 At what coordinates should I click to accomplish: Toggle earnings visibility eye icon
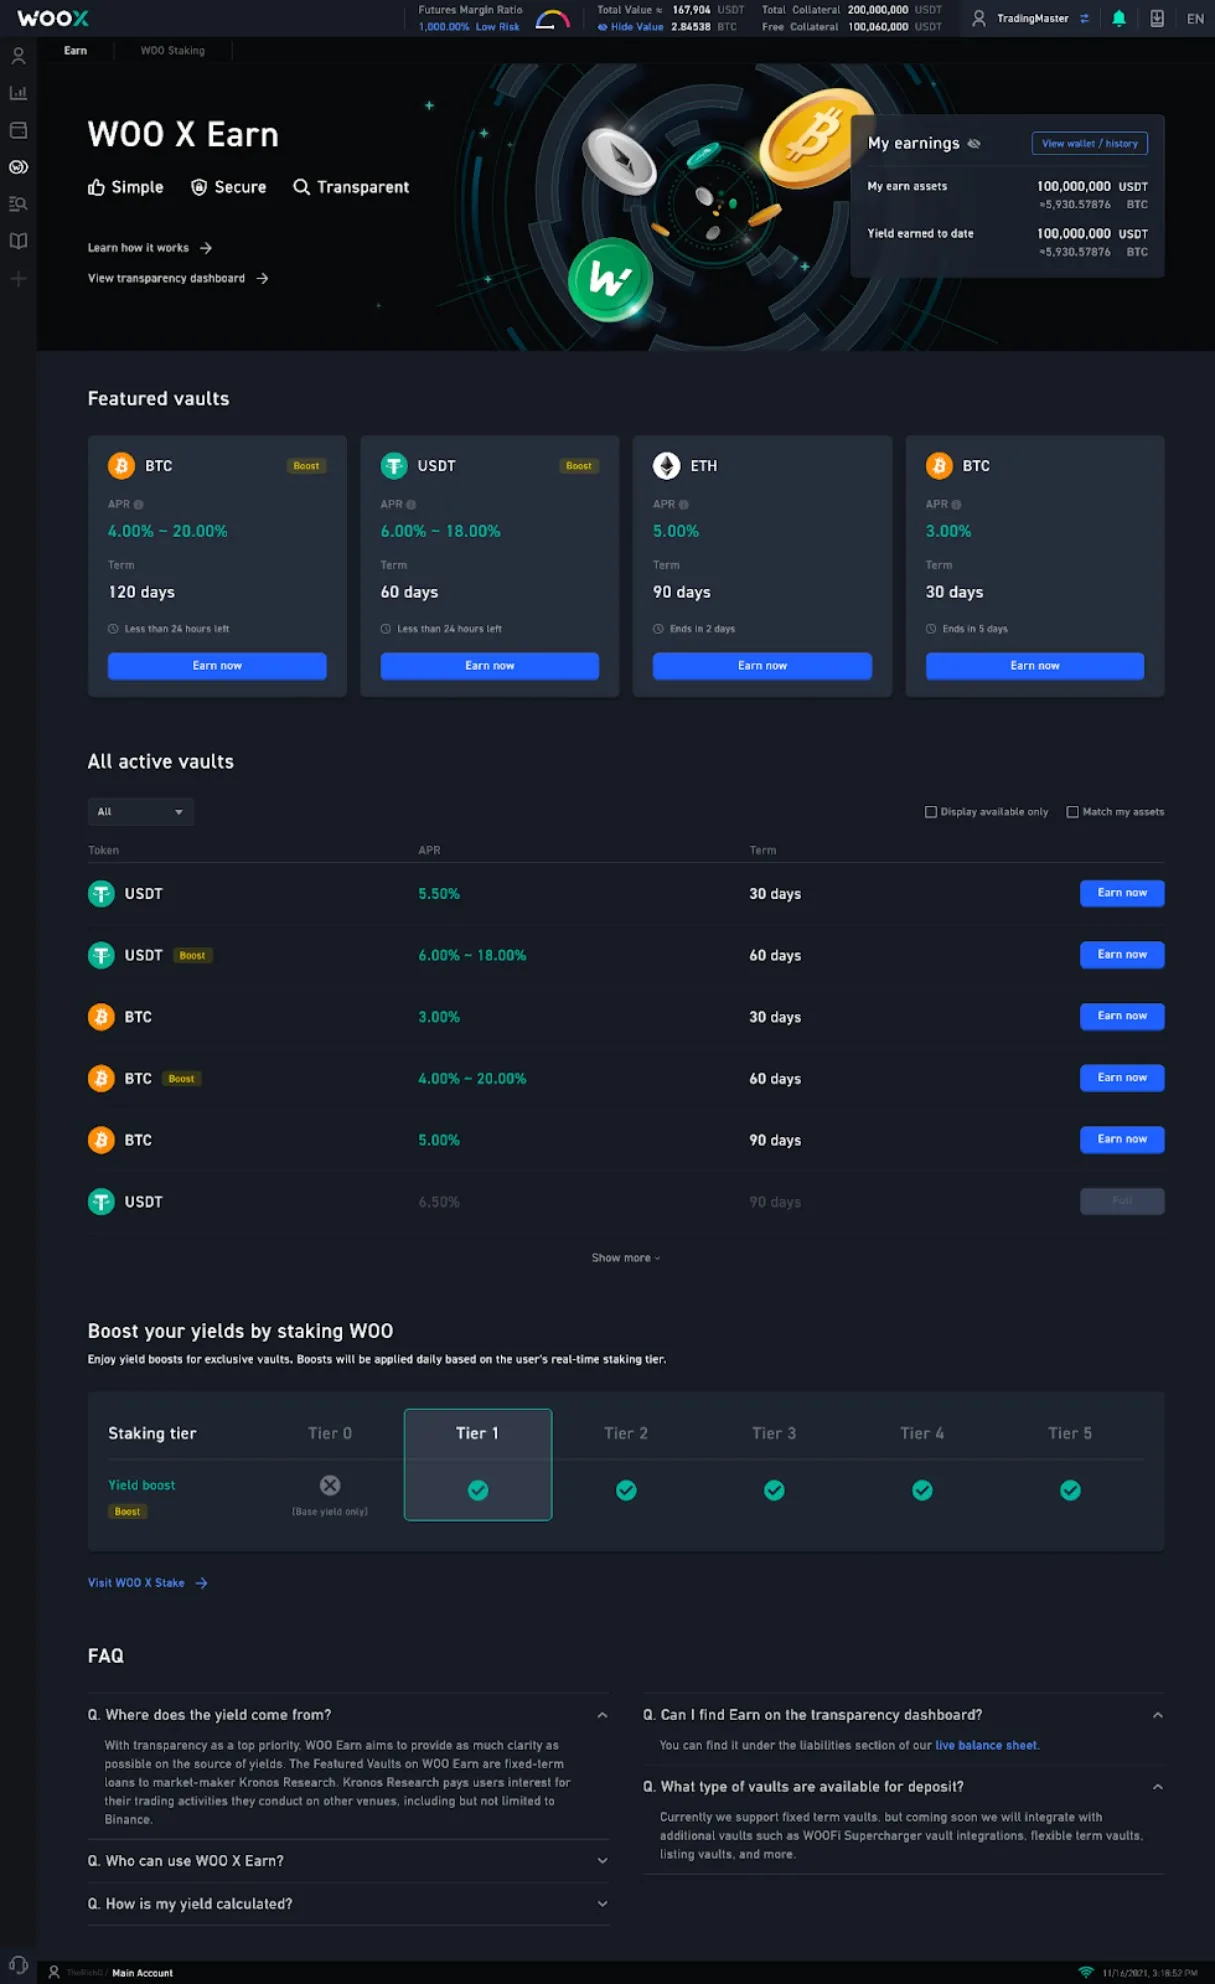tap(974, 144)
